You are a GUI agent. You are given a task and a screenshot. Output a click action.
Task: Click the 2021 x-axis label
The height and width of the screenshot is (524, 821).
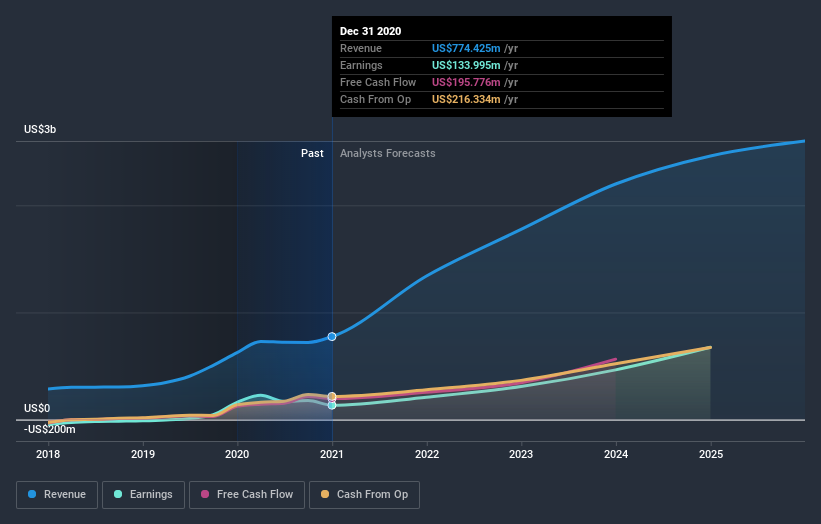[332, 454]
